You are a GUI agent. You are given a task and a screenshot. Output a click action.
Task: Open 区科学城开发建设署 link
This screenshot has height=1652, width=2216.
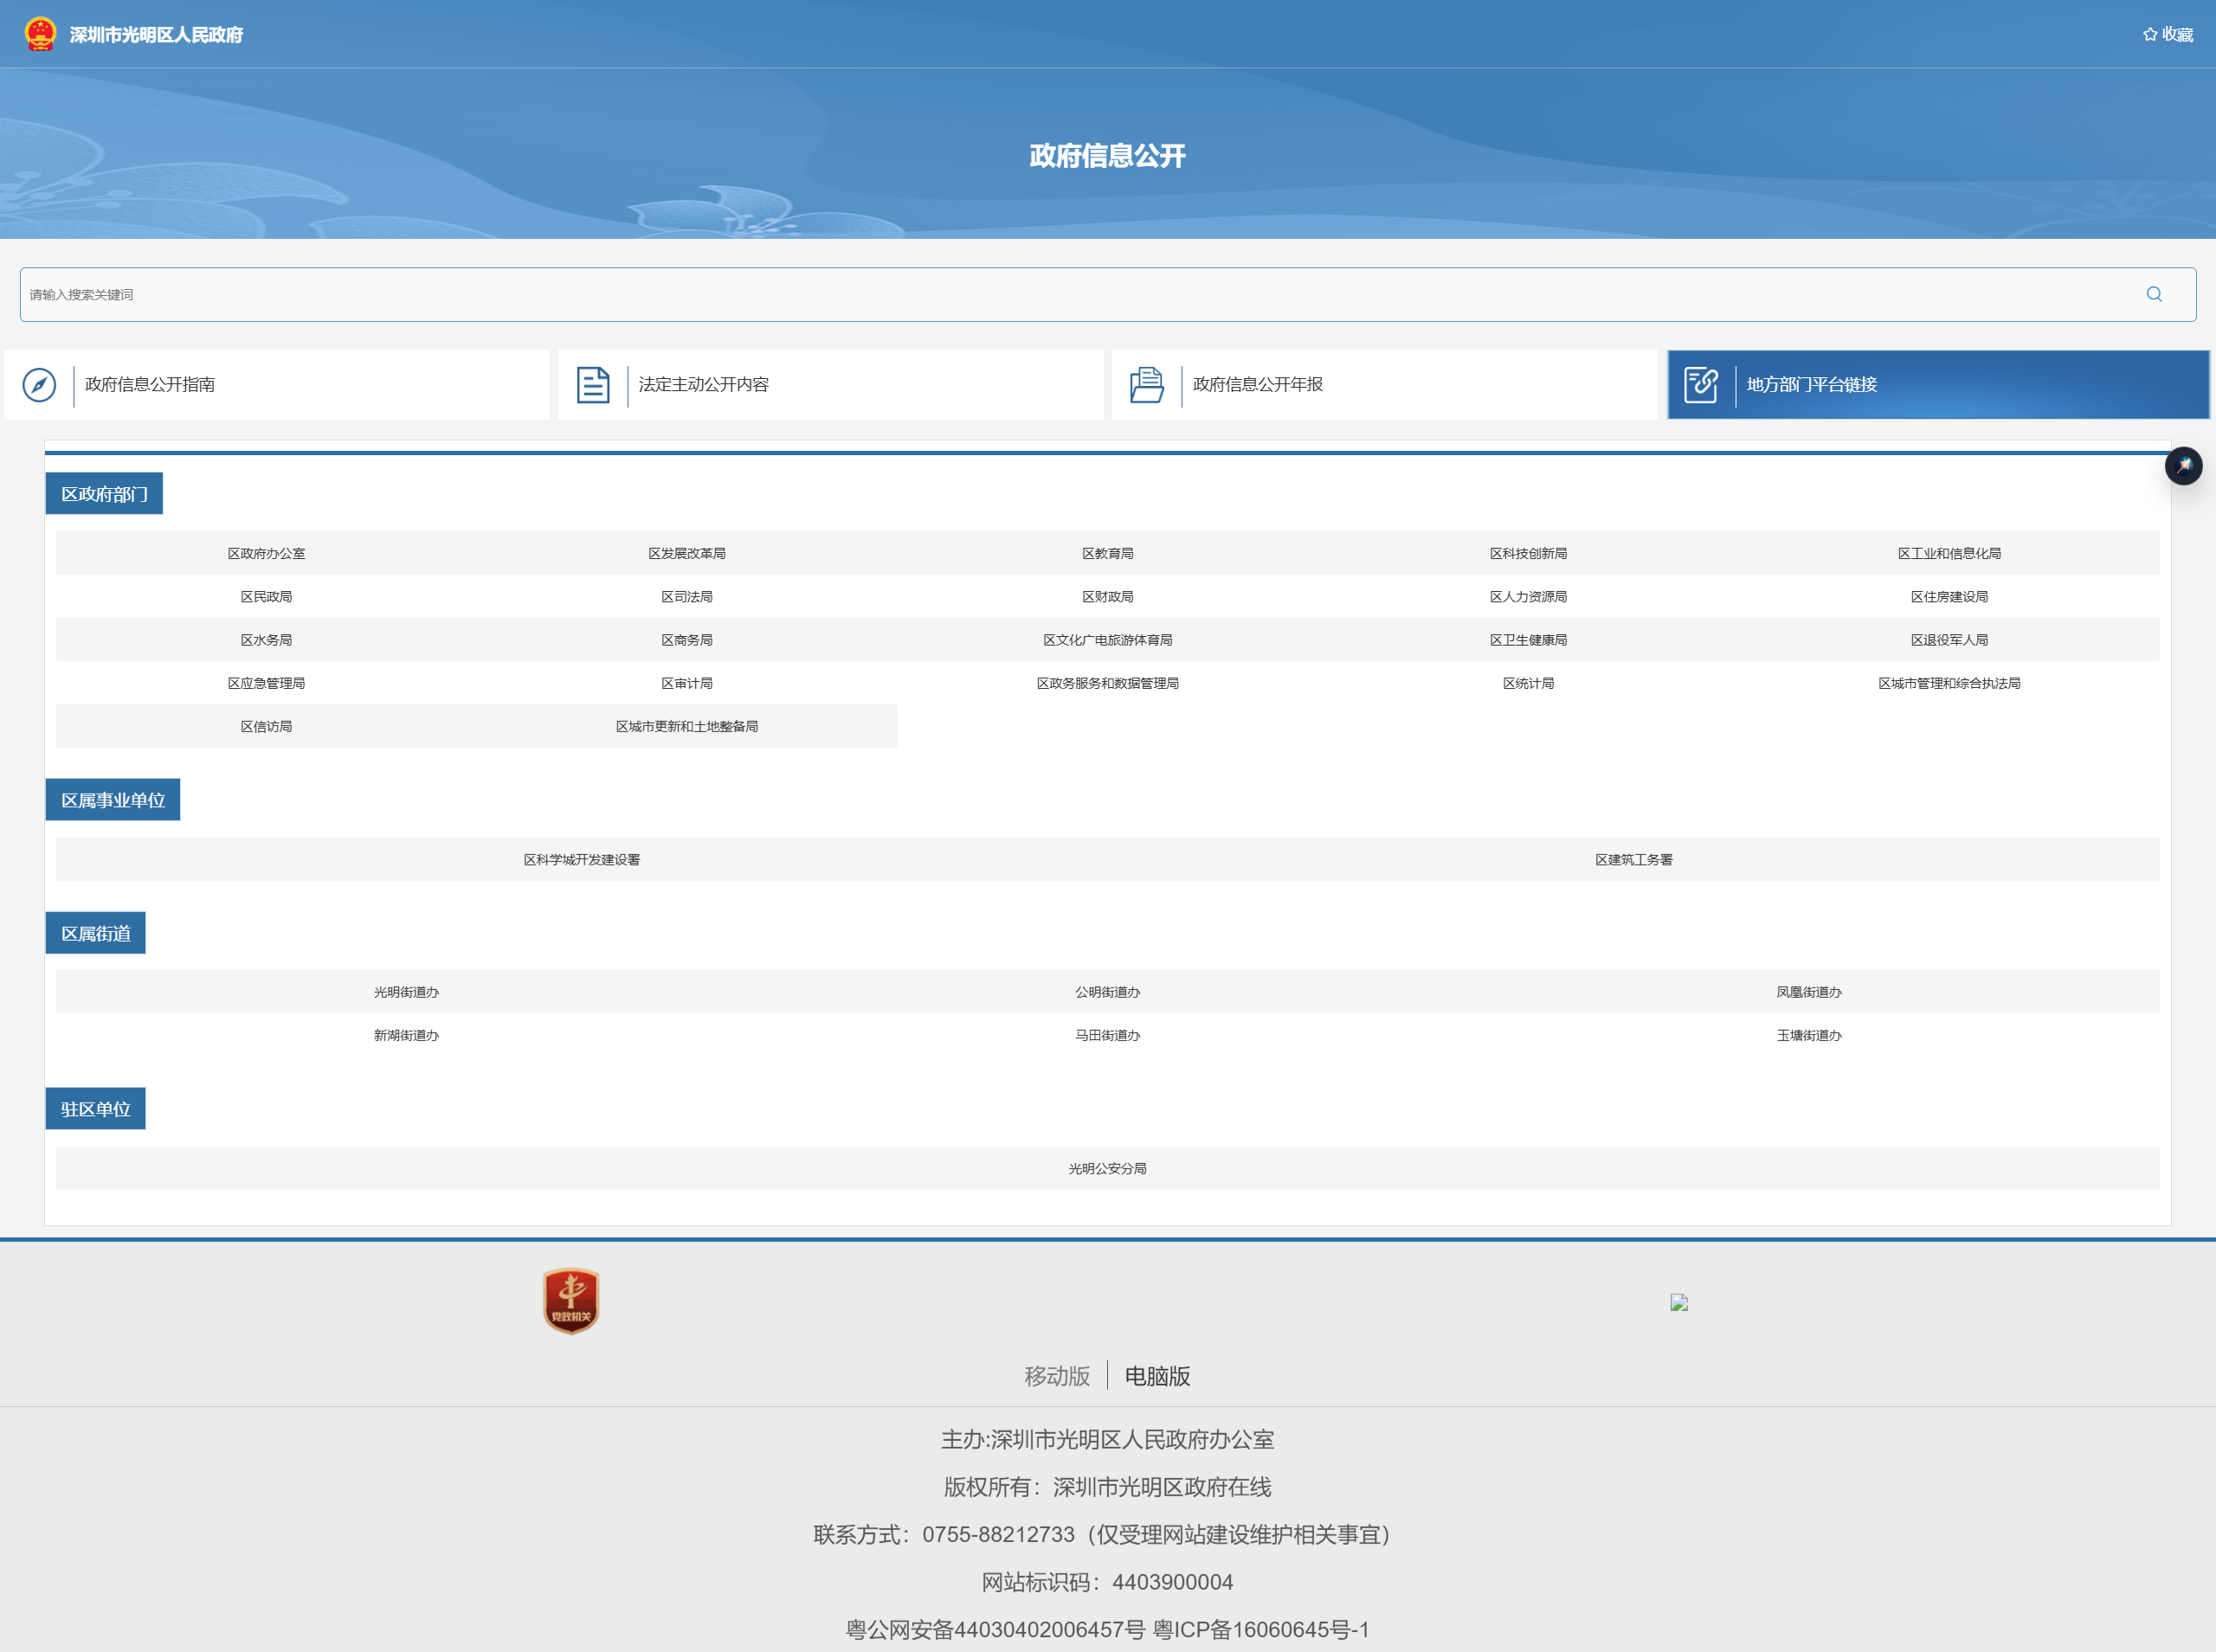[582, 860]
